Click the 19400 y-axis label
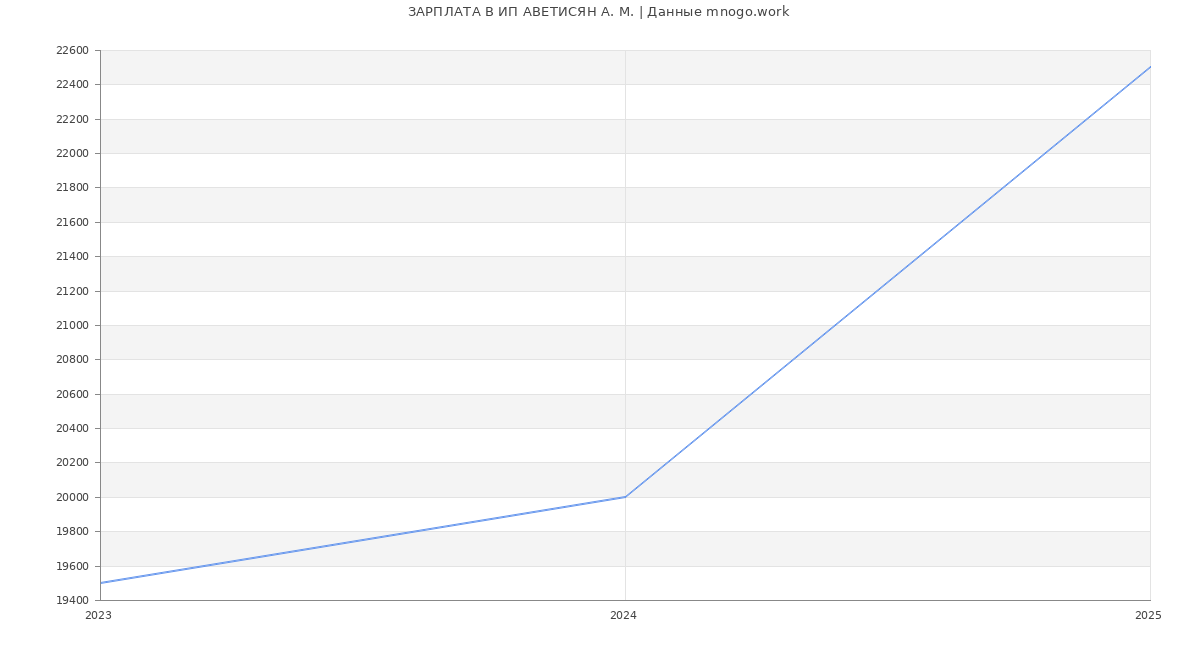 72,600
